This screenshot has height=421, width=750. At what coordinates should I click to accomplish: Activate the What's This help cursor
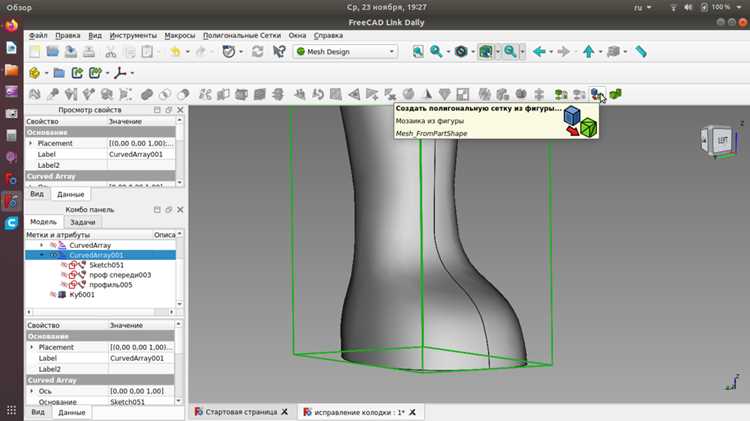279,52
